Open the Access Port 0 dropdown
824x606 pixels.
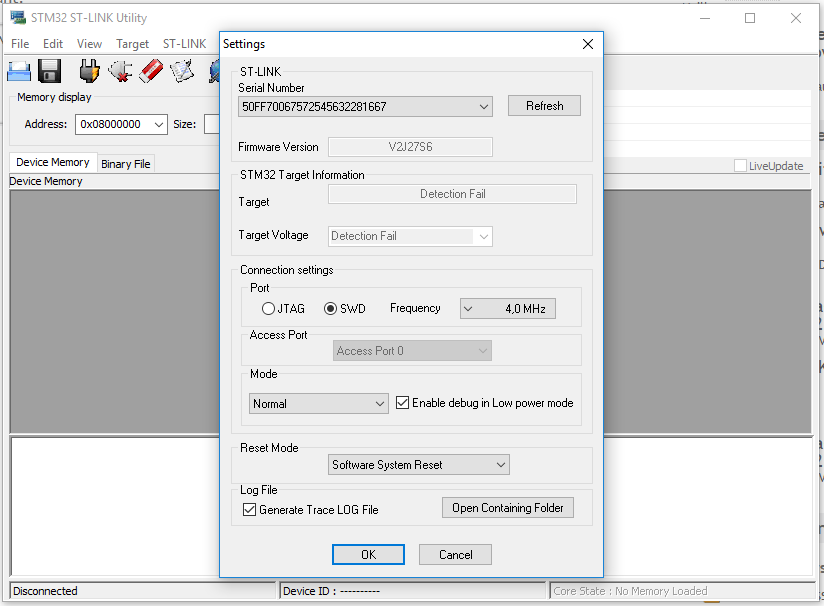click(x=413, y=351)
